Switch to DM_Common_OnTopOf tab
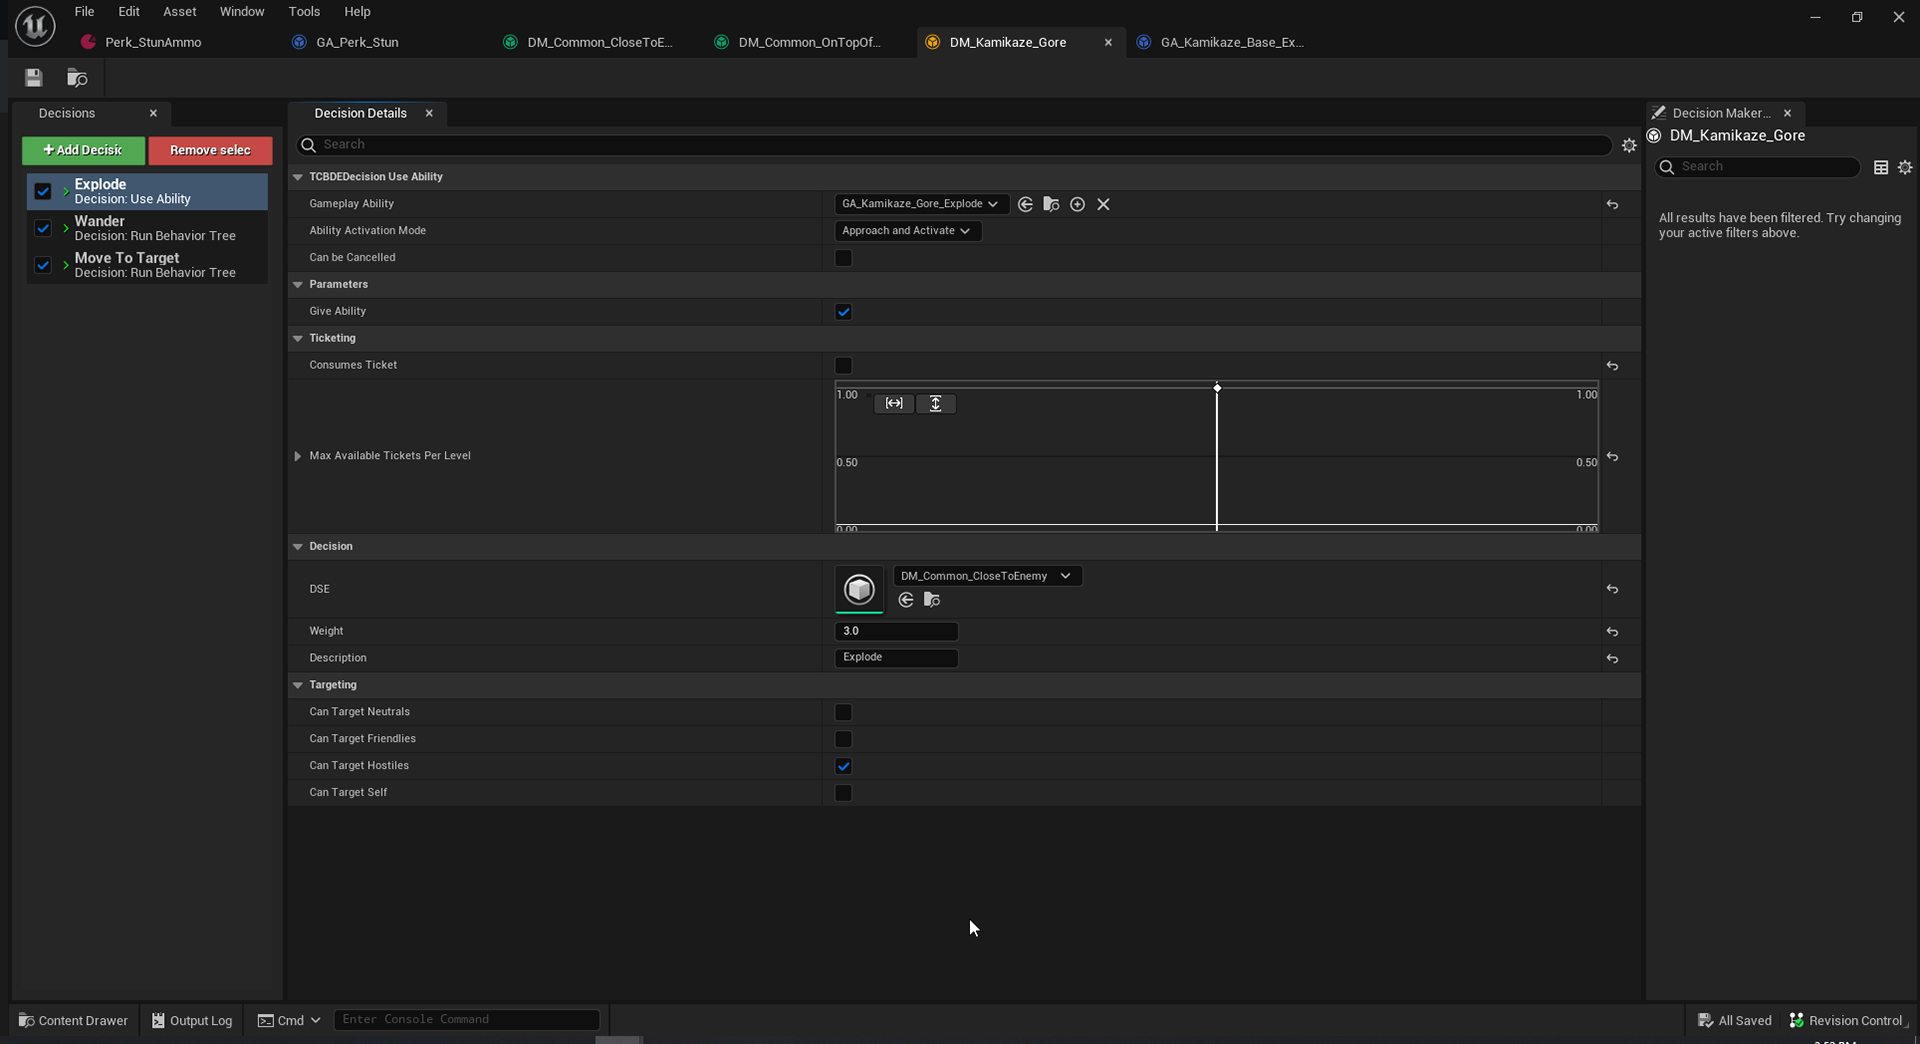Viewport: 1920px width, 1044px height. click(x=809, y=42)
